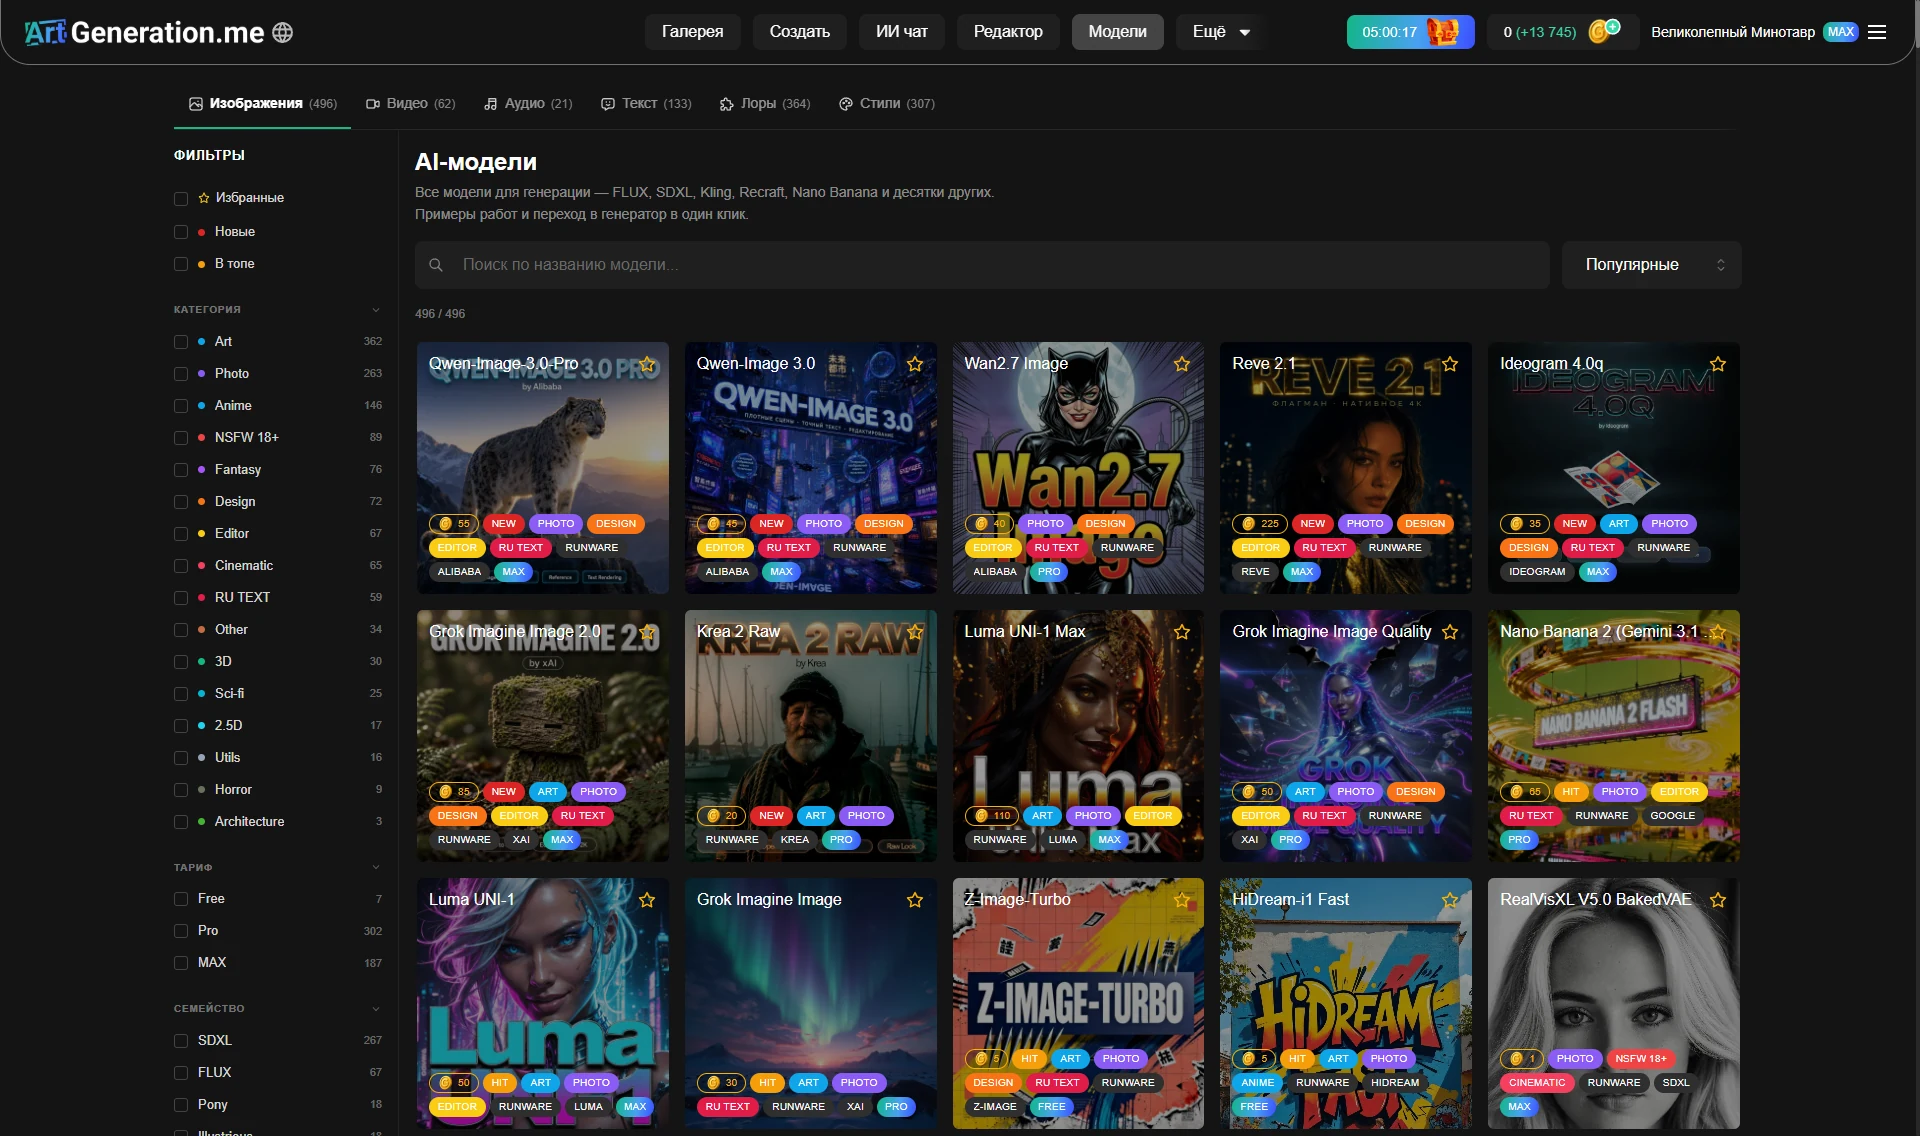
Task: Enable the Fantasy category checkbox
Action: tap(181, 470)
